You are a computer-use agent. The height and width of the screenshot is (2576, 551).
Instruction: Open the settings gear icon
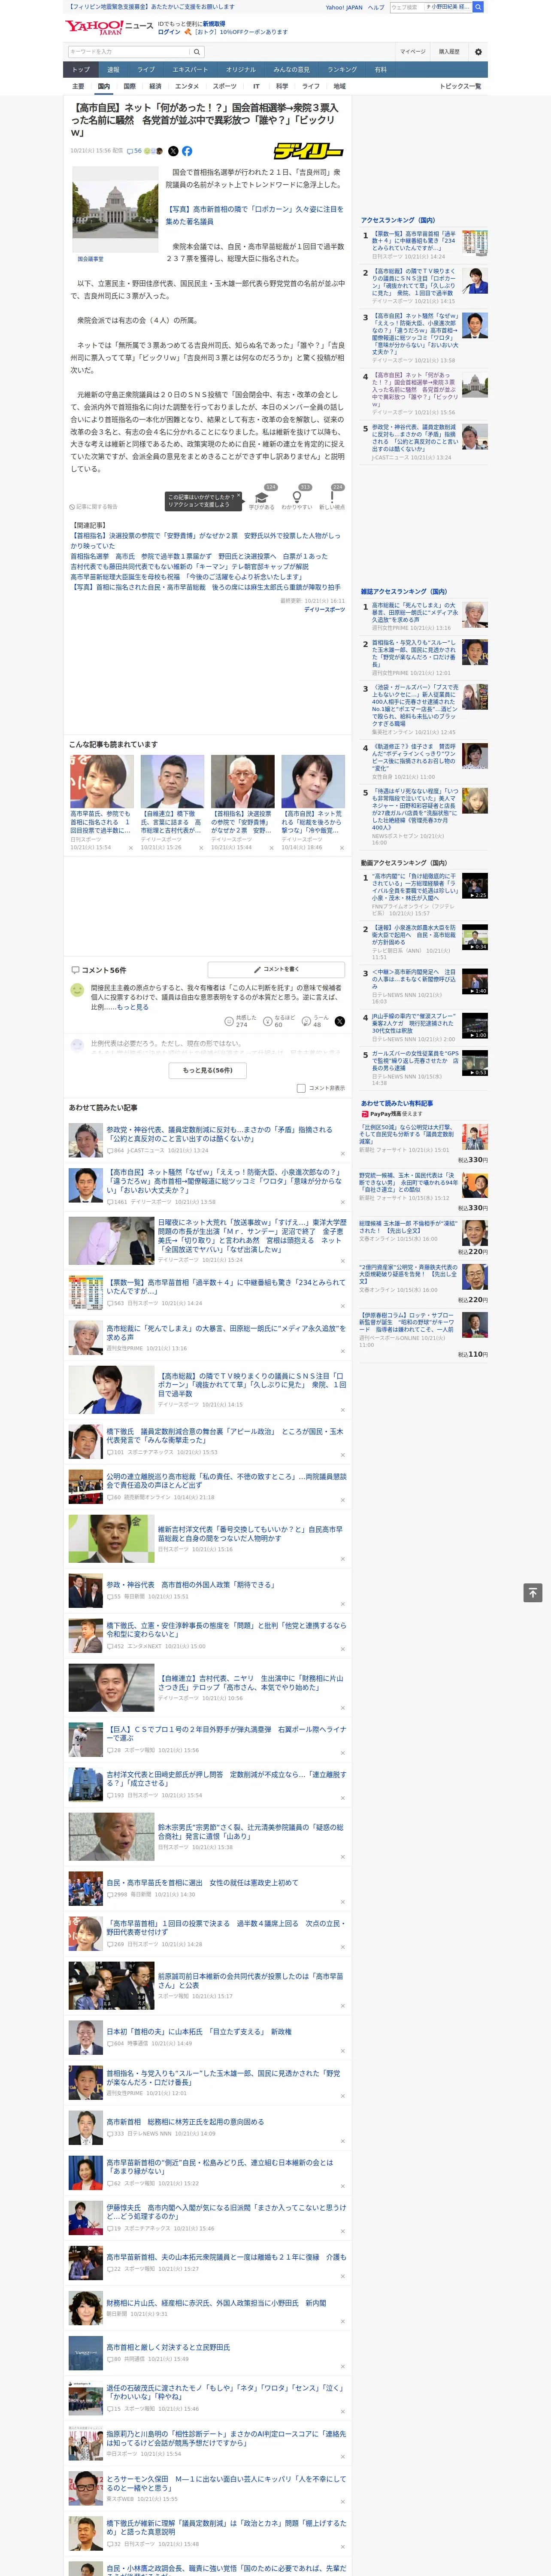click(x=478, y=51)
